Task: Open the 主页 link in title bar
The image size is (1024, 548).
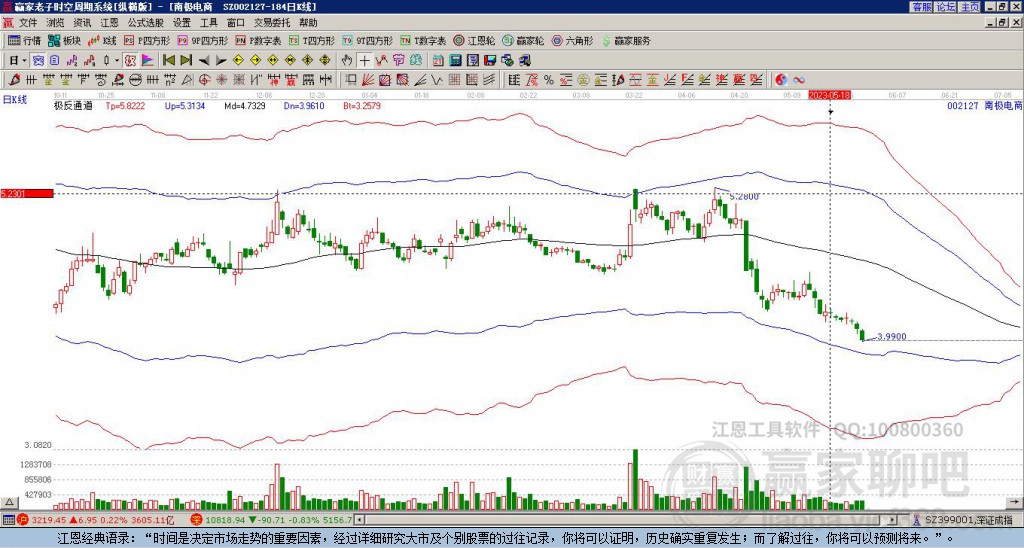Action: tap(969, 7)
